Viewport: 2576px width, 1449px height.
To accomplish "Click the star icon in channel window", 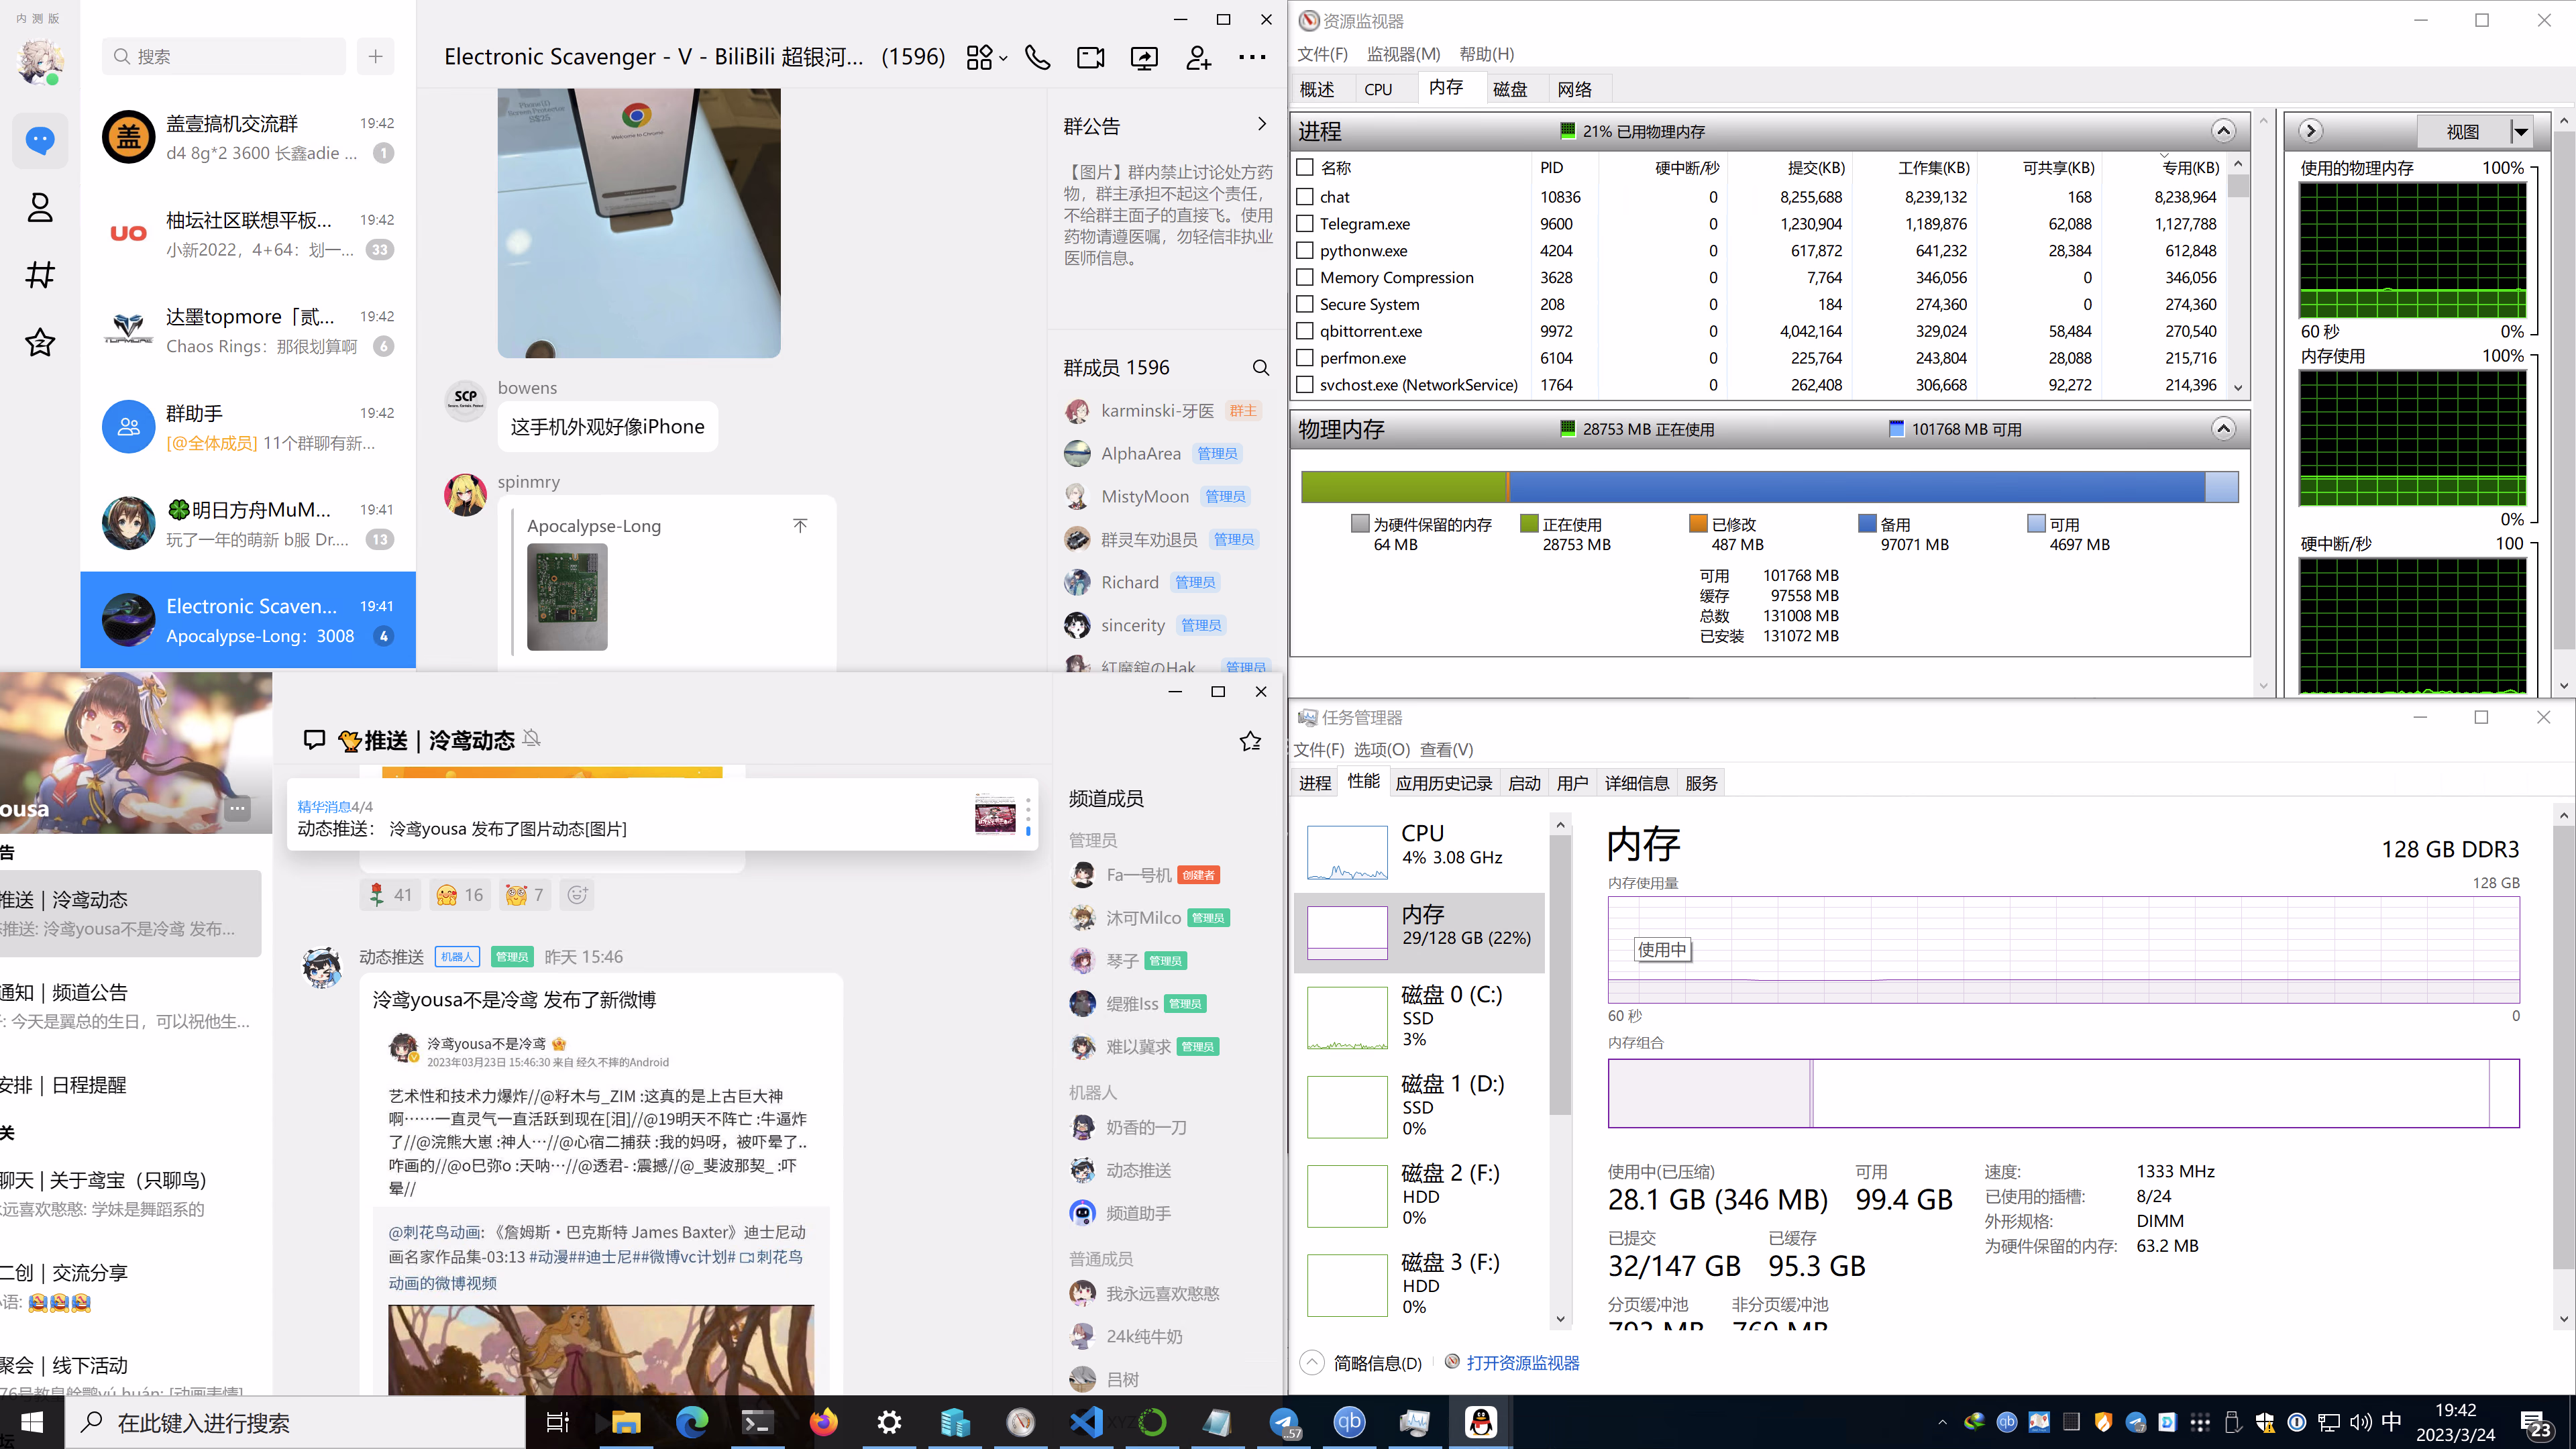I will [1250, 741].
